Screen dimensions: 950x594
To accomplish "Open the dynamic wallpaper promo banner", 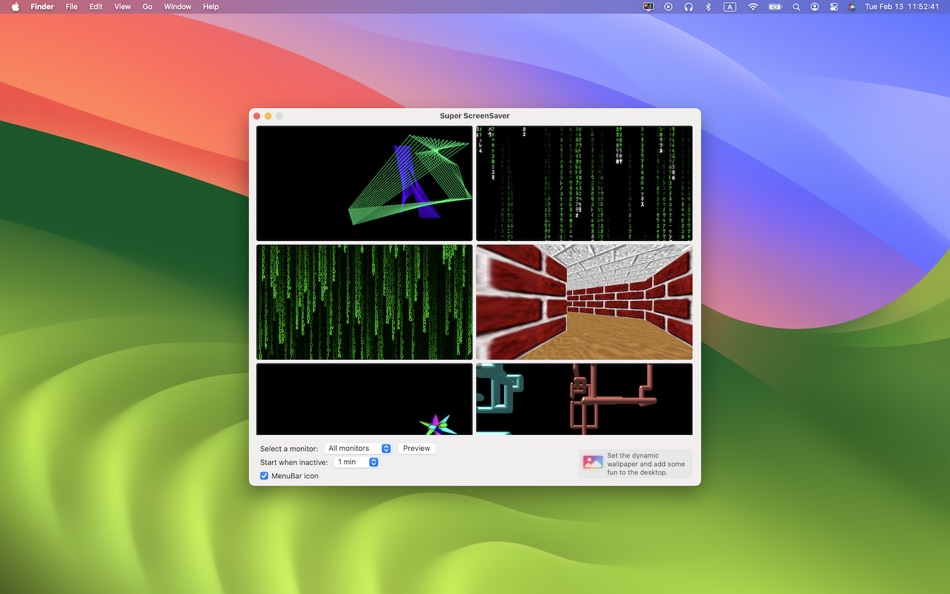I will [x=635, y=464].
